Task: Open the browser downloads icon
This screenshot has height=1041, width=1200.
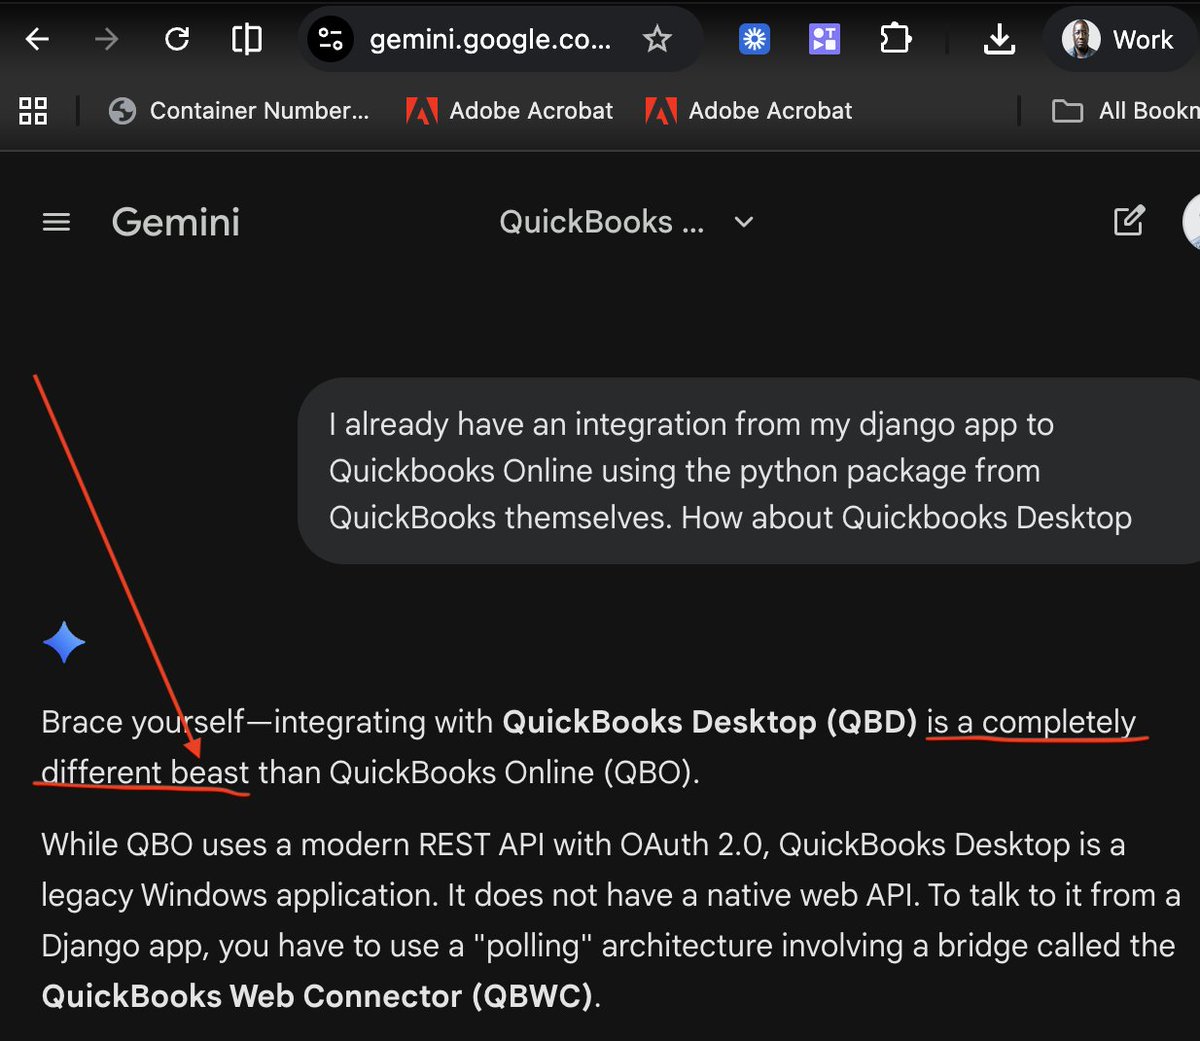Action: click(999, 39)
